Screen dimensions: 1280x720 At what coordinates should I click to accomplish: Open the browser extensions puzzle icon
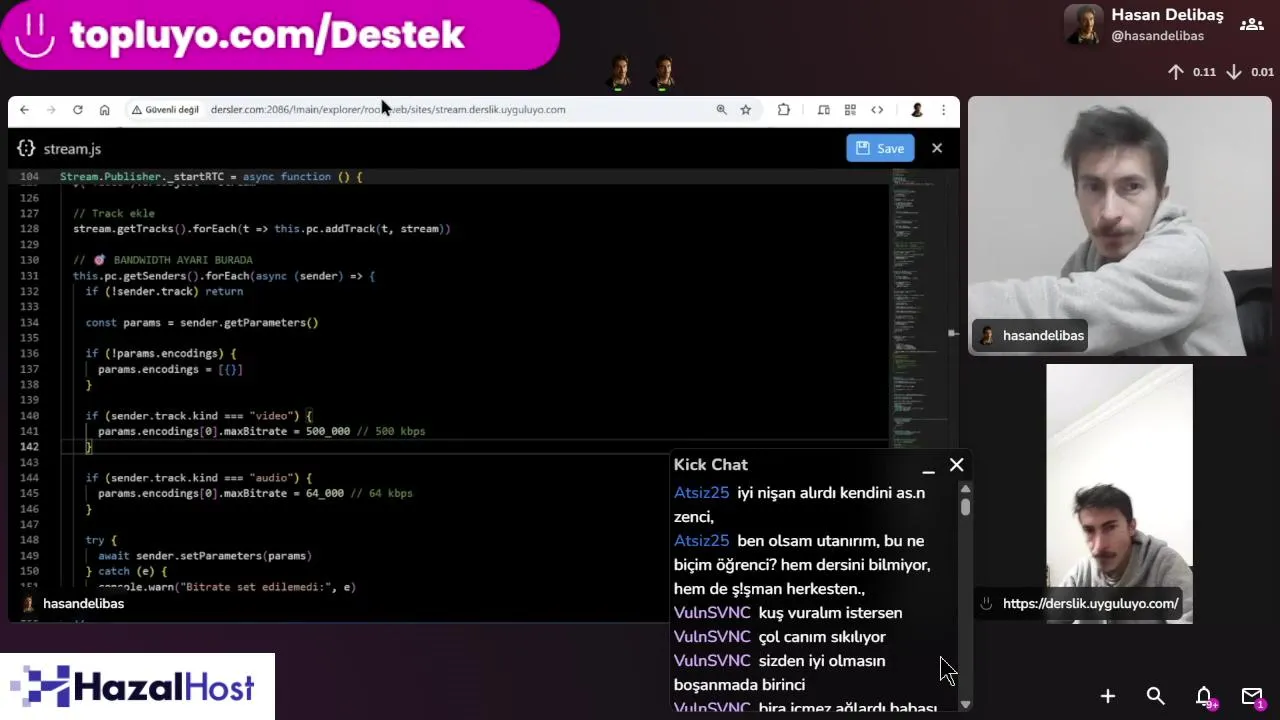(784, 110)
